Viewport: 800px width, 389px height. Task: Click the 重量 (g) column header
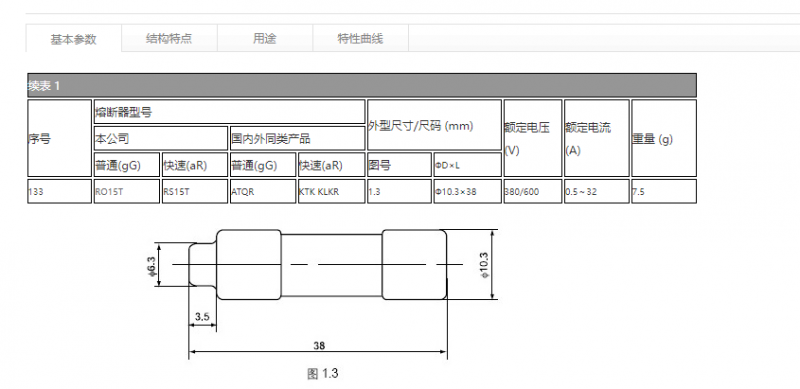664,138
